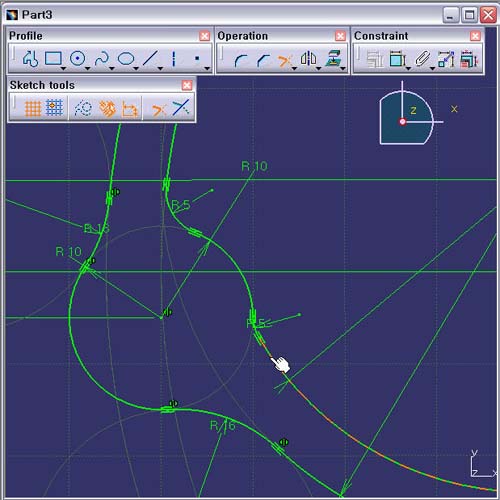Toggle Construction/Standard Element mode
This screenshot has height=500, width=500.
point(83,108)
